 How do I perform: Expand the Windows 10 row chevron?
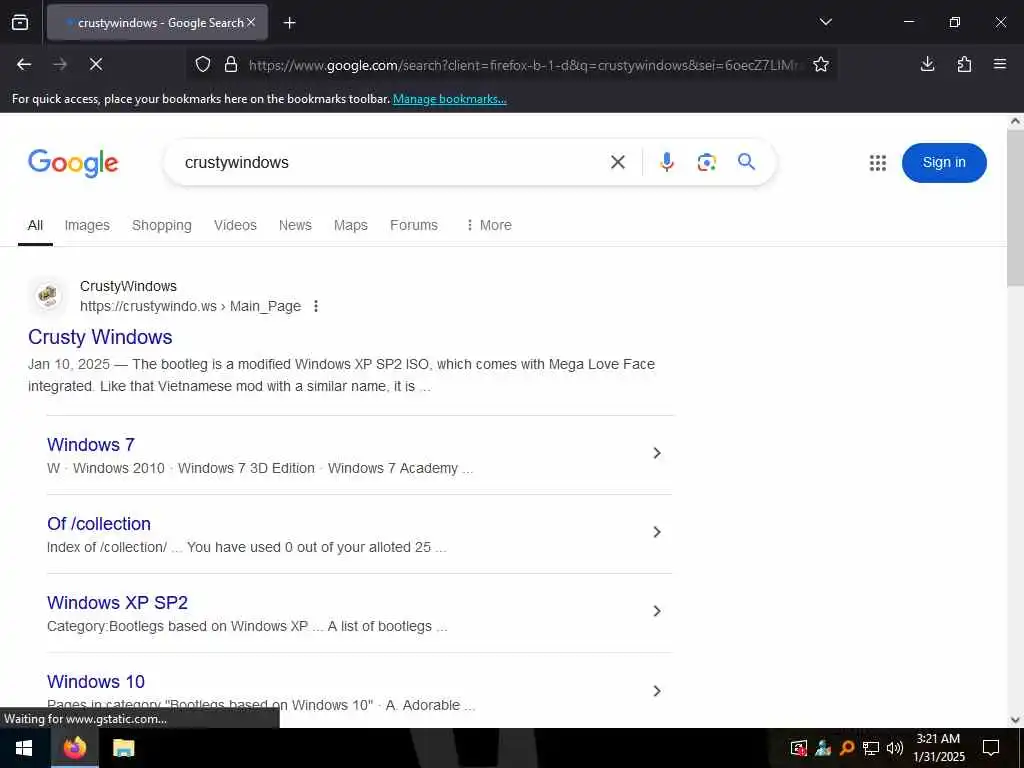click(657, 691)
